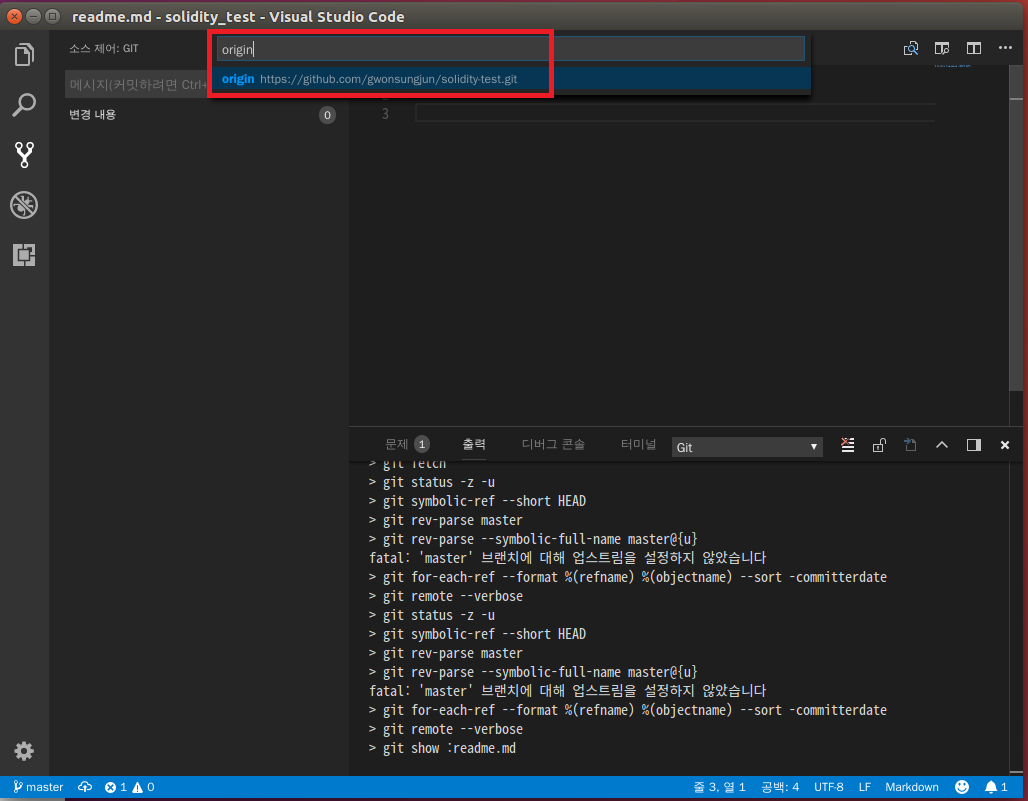
Task: Select the origin remote suggestion
Action: [x=511, y=79]
